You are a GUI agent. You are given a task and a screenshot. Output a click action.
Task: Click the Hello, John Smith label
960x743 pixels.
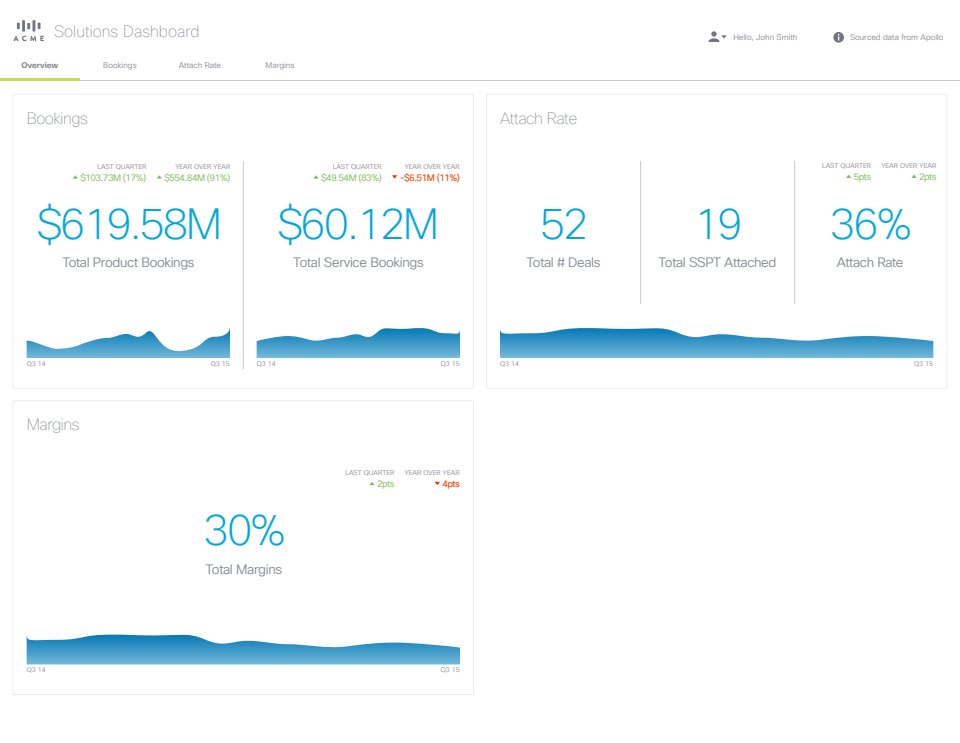(x=765, y=37)
